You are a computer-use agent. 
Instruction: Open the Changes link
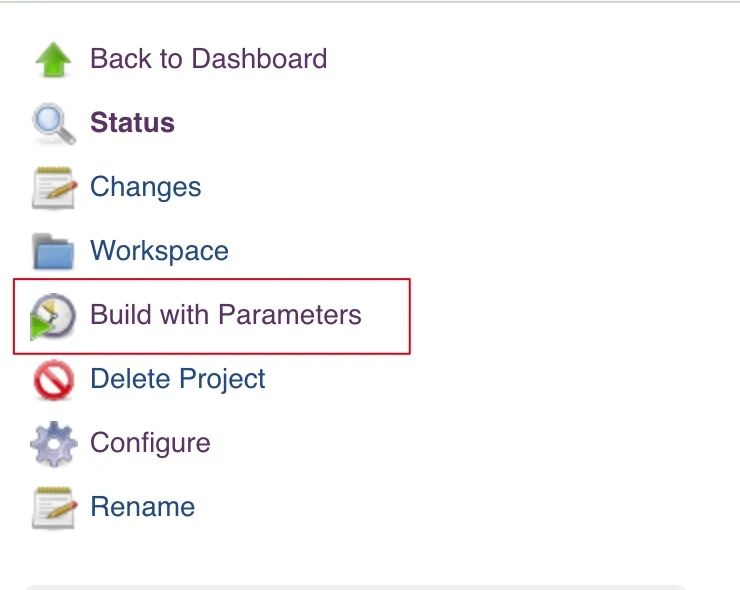145,187
